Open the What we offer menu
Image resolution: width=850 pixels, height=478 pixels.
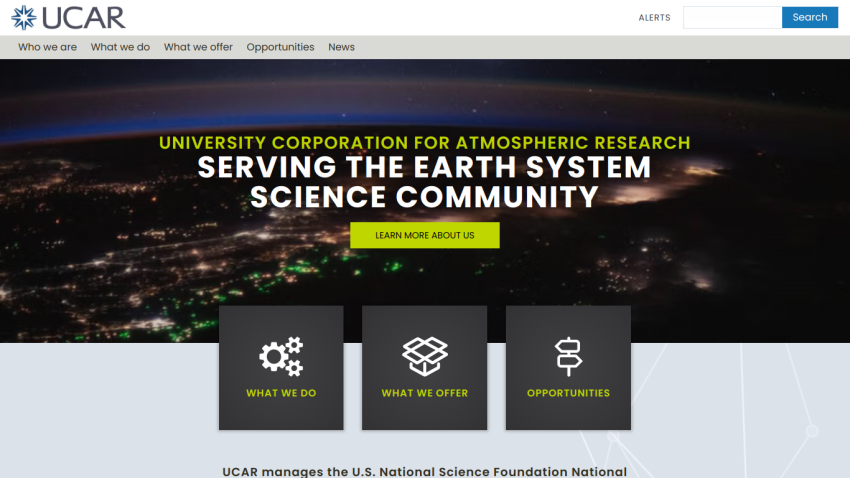point(198,47)
